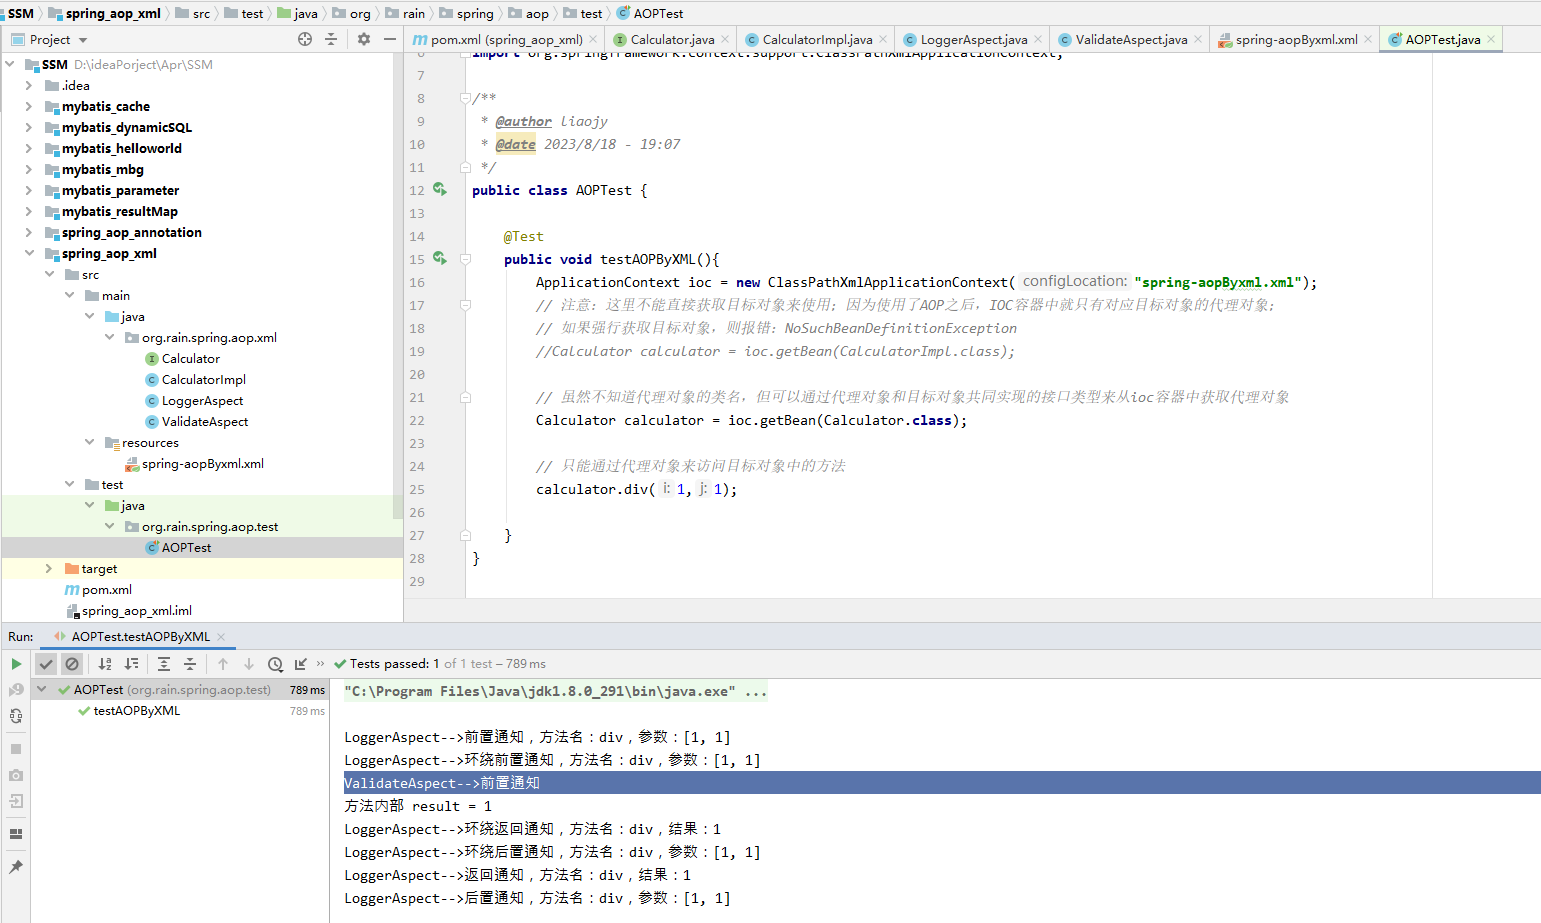Fold the testAOPByXML method at line 15
The height and width of the screenshot is (923, 1541).
point(465,259)
